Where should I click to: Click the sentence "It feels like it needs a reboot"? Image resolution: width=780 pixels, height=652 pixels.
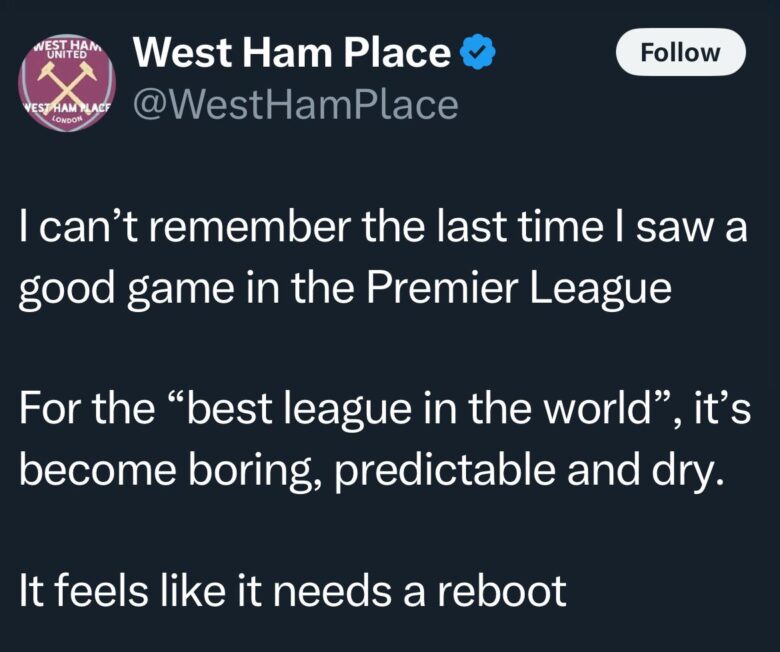click(x=293, y=592)
